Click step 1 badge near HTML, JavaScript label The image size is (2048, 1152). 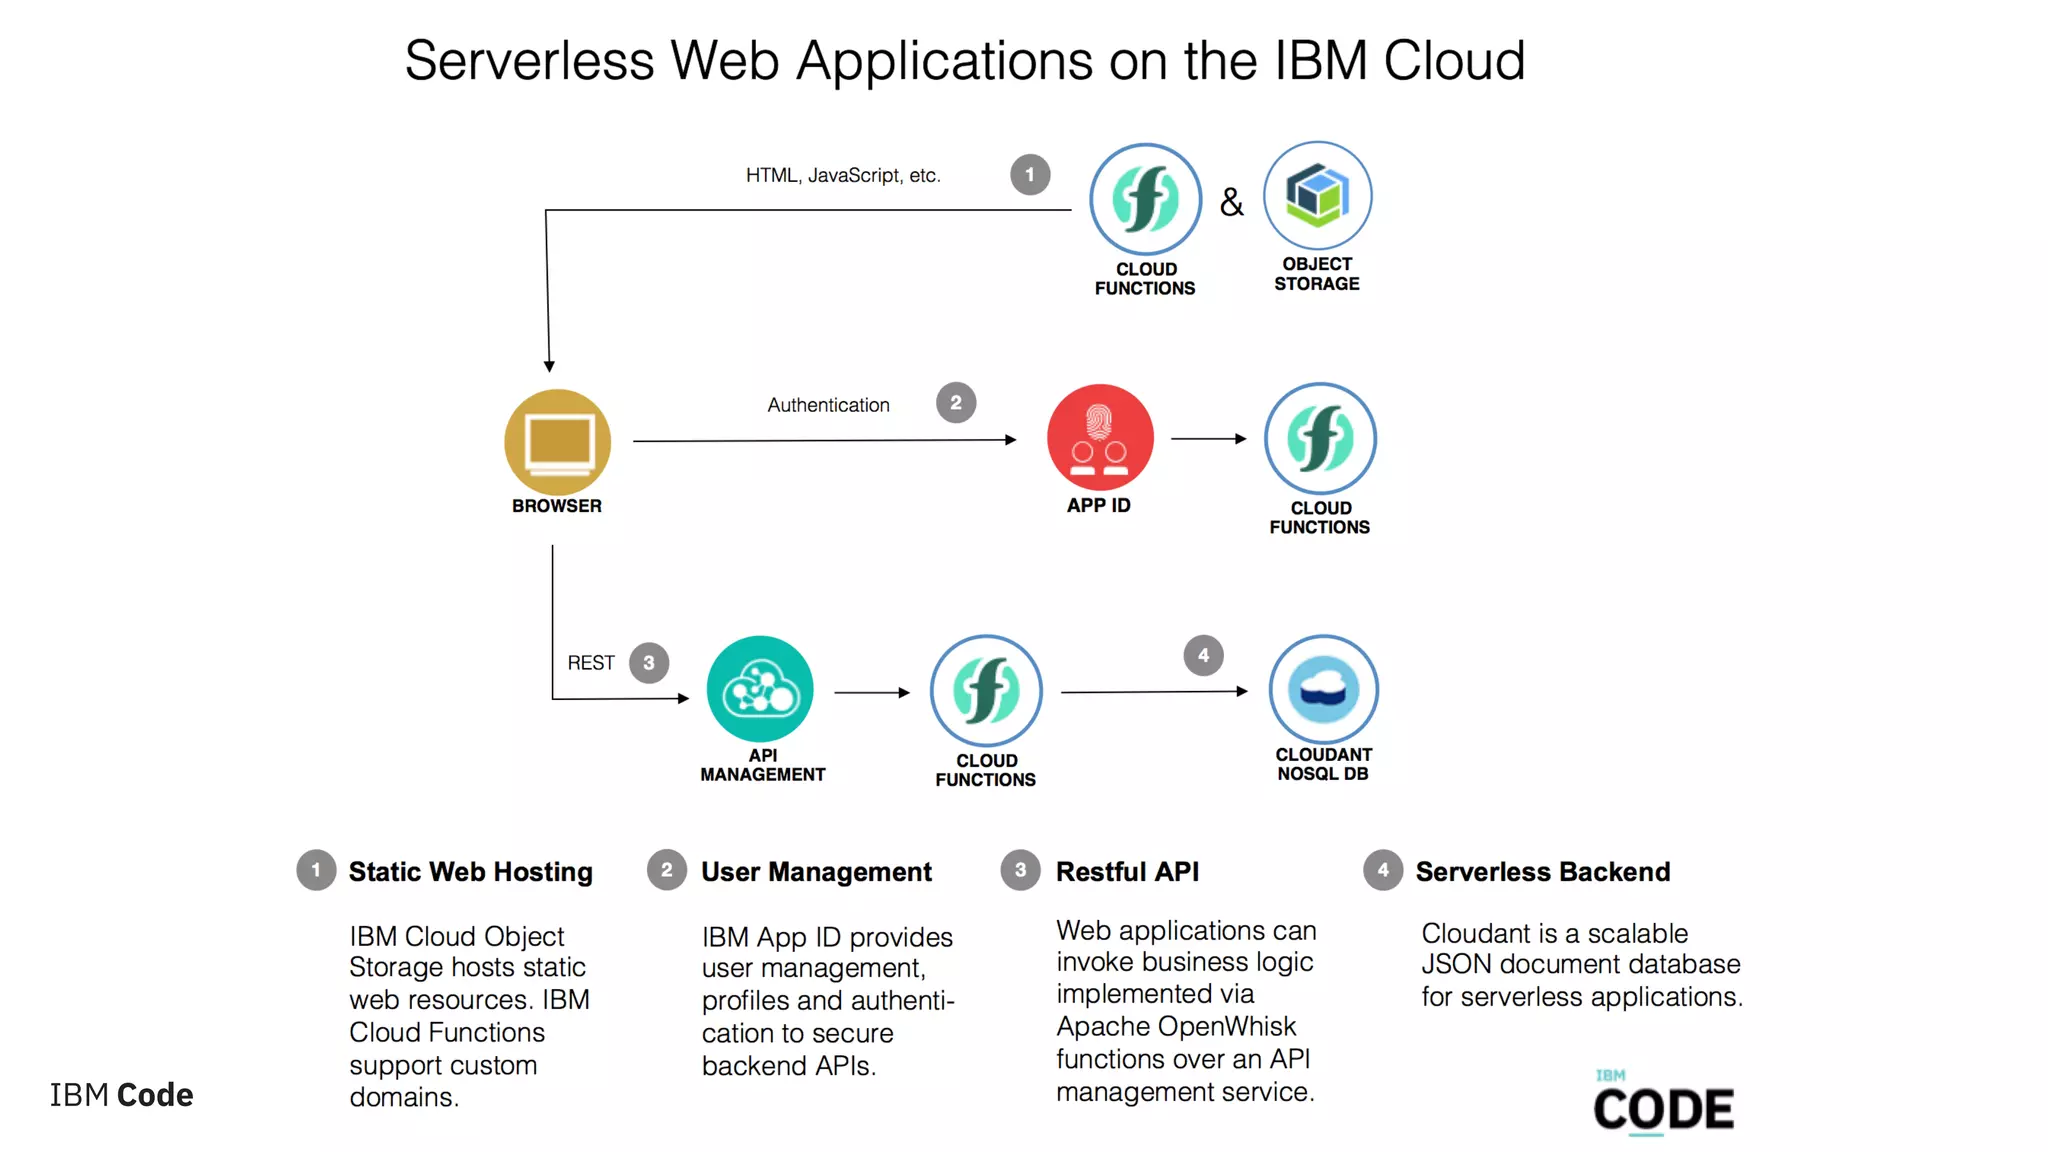click(x=1029, y=174)
